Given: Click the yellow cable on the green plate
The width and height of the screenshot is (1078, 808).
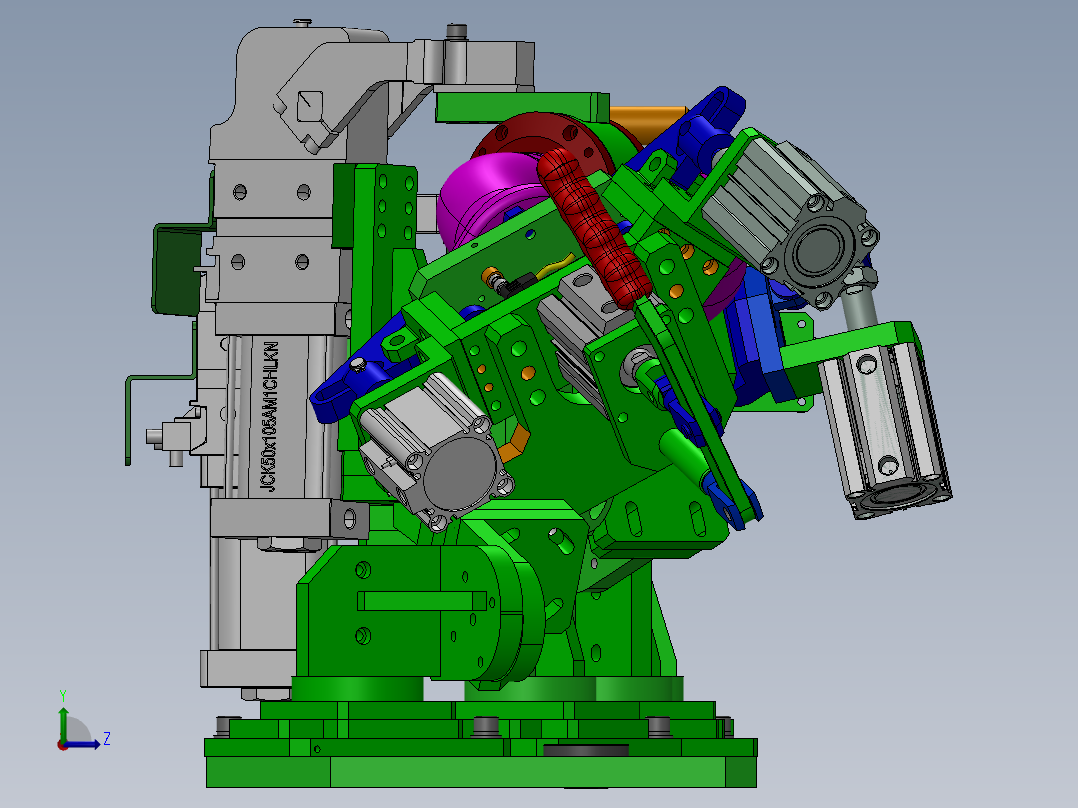Looking at the screenshot, I should click(x=556, y=266).
